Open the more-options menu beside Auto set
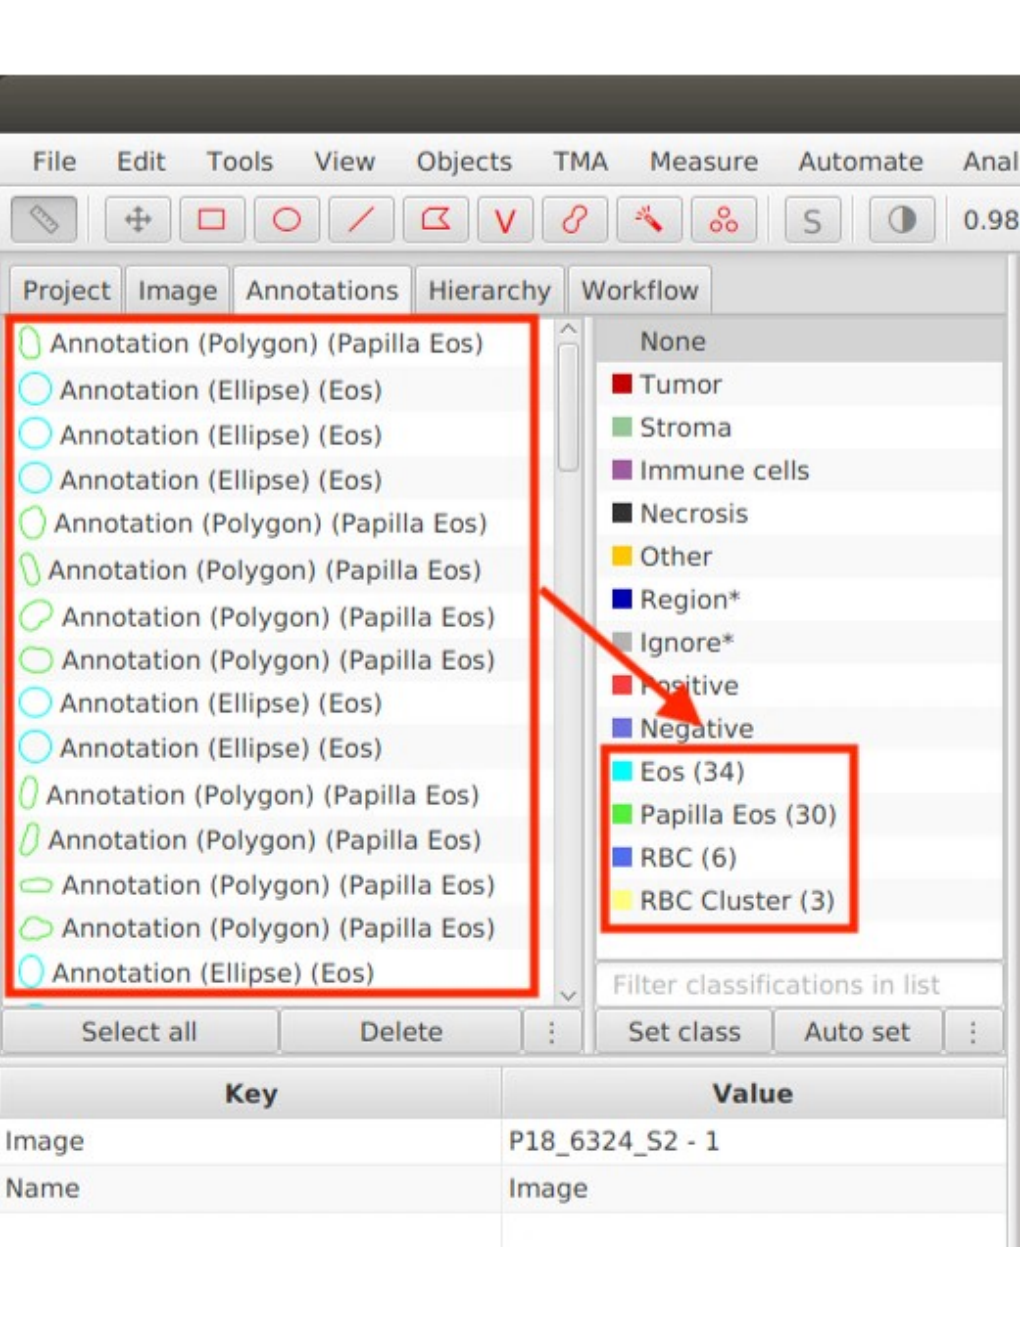1020x1320 pixels. tap(973, 1031)
